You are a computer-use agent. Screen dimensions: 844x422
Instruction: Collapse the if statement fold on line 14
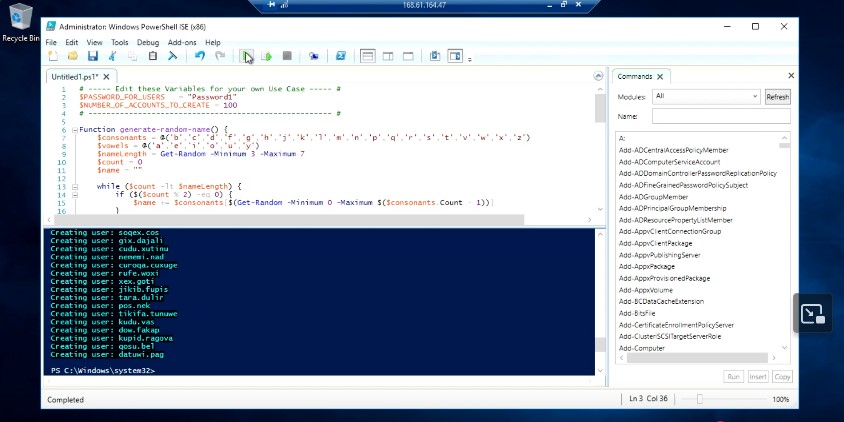pyautogui.click(x=74, y=195)
